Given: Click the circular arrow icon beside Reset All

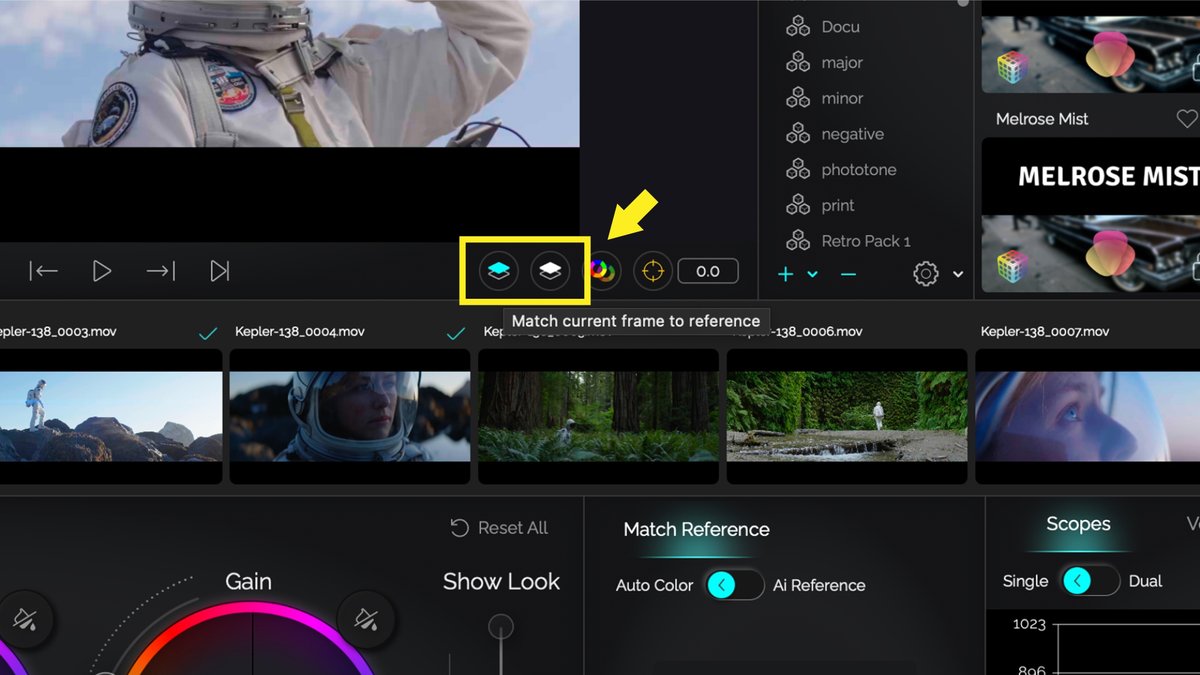Looking at the screenshot, I should [x=459, y=528].
